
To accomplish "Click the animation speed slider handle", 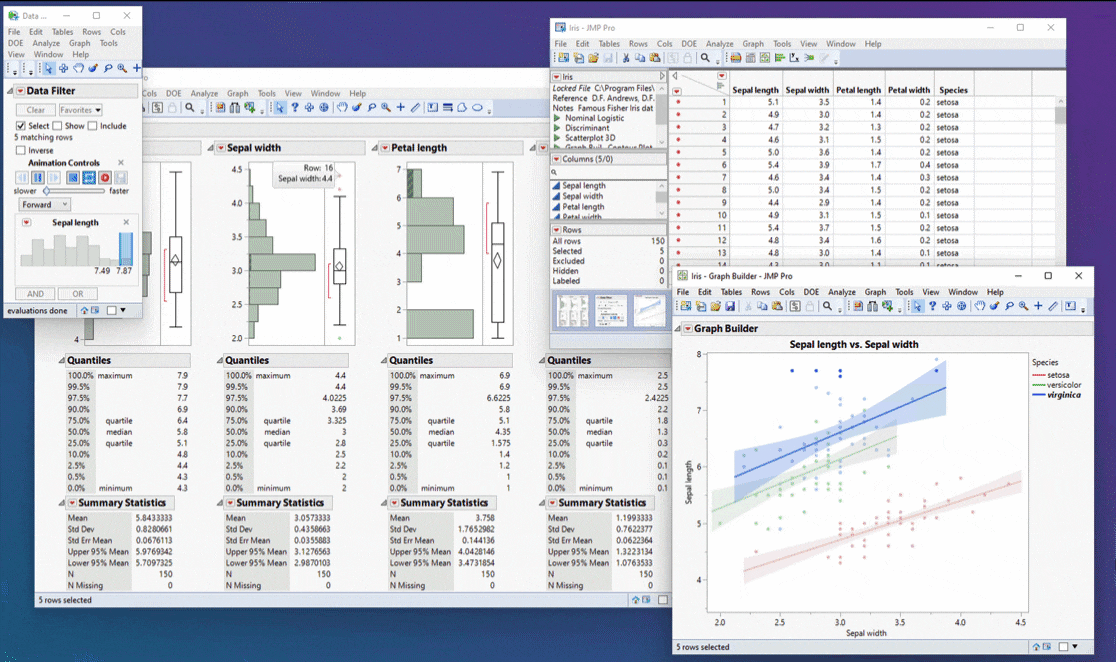I will 46,191.
